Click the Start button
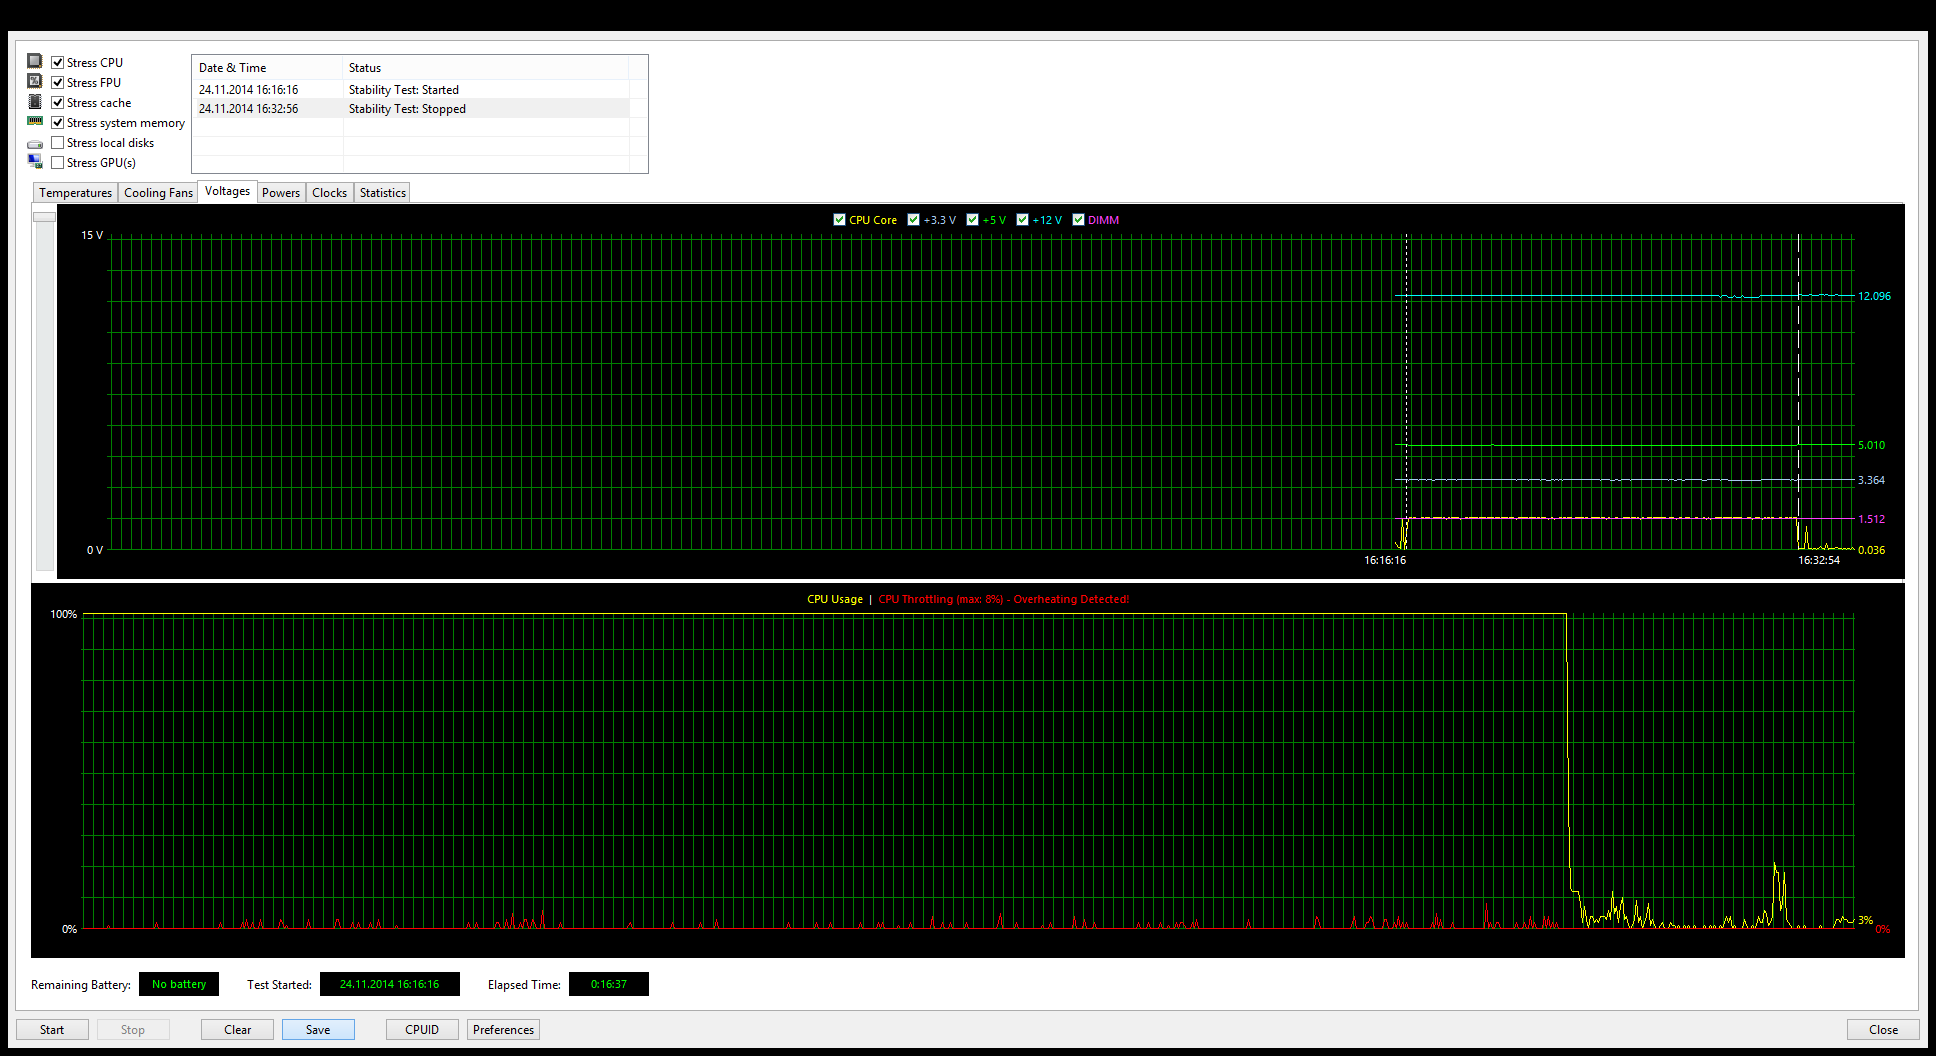The width and height of the screenshot is (1936, 1056). (x=52, y=1029)
